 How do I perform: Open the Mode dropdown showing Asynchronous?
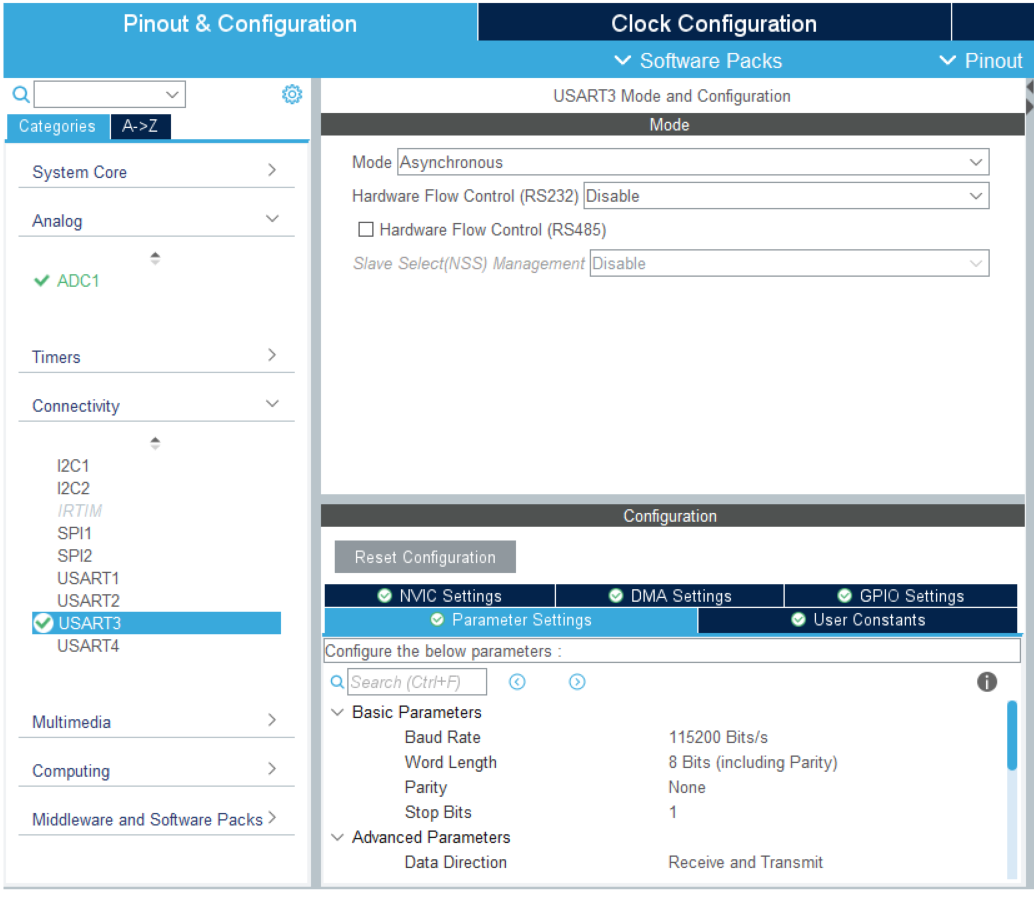(692, 162)
